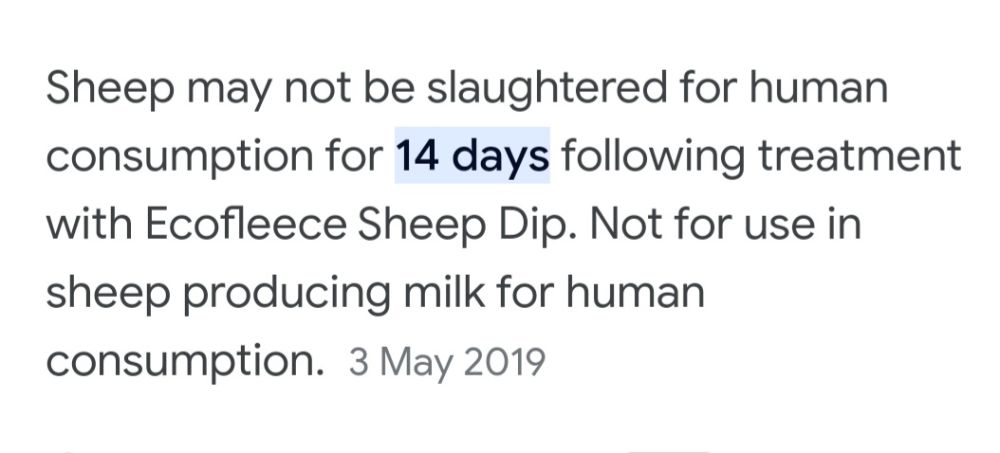The image size is (1000, 453).
Task: Click the word "be" in the first line
Action: pyautogui.click(x=389, y=87)
